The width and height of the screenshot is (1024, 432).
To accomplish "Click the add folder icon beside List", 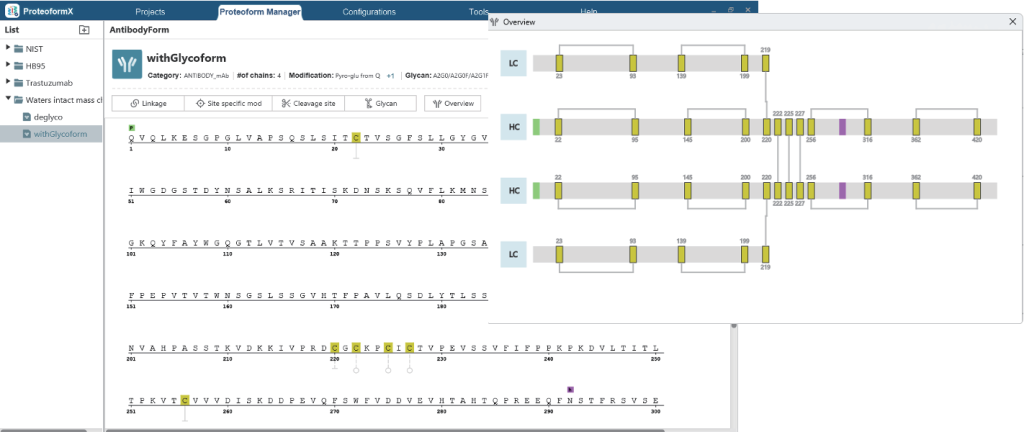I will click(84, 30).
